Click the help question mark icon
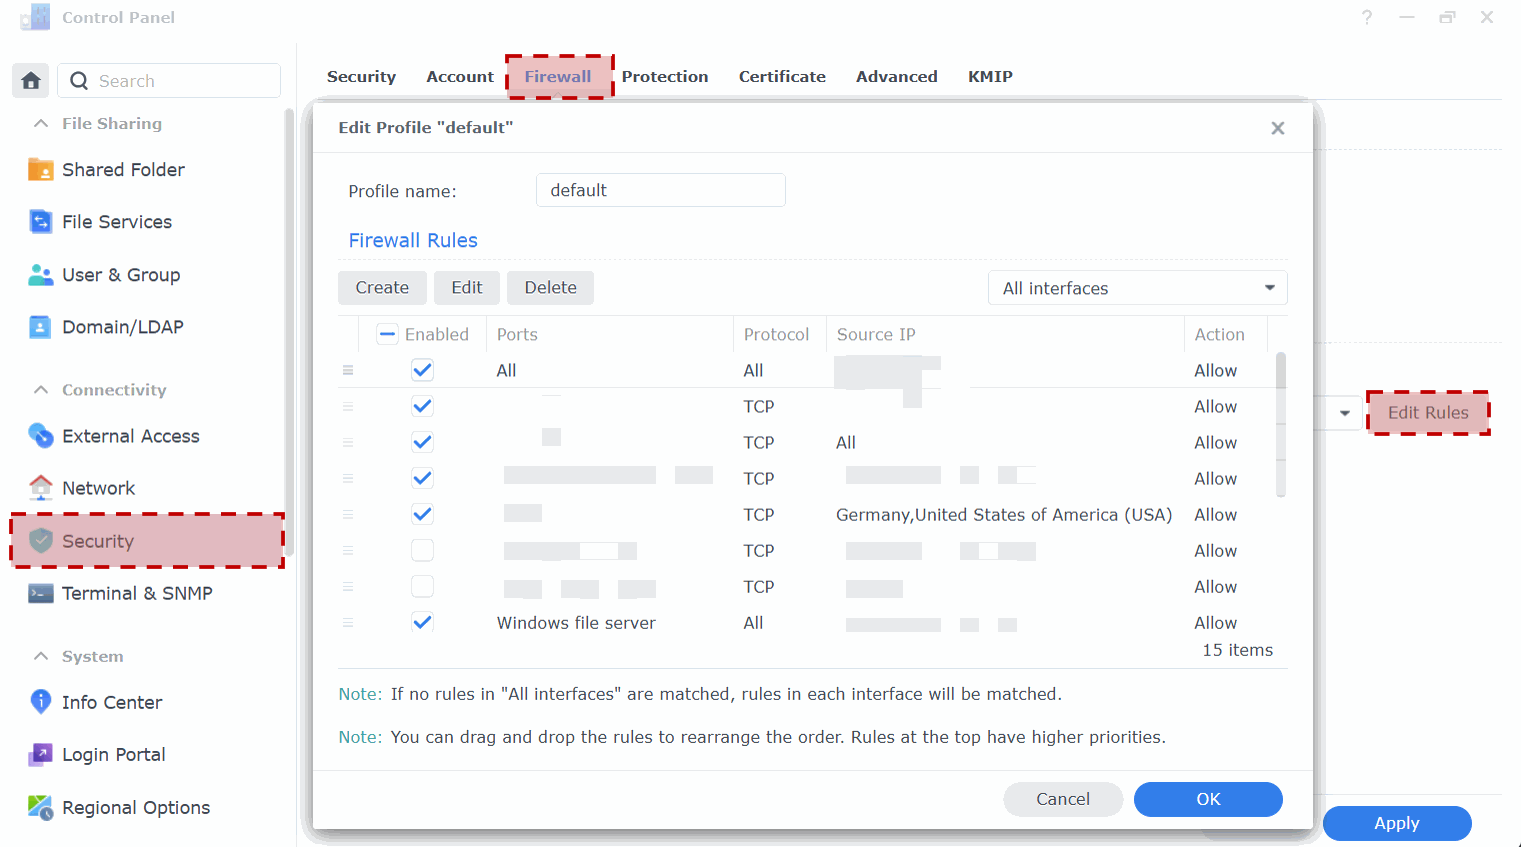The image size is (1521, 847). pyautogui.click(x=1367, y=17)
